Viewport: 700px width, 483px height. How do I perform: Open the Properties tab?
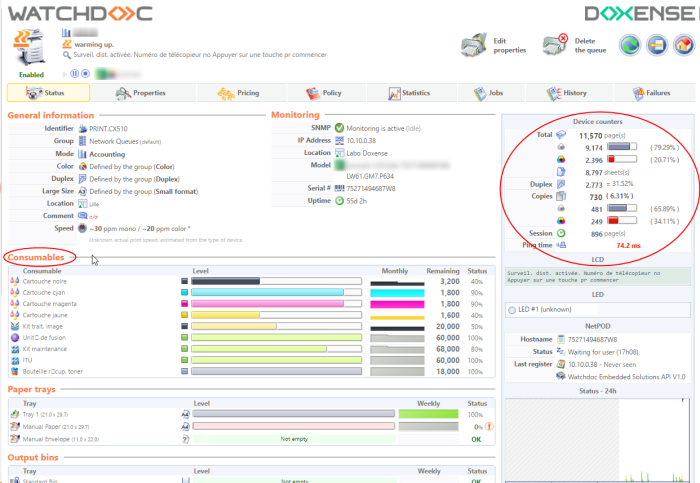coord(141,93)
